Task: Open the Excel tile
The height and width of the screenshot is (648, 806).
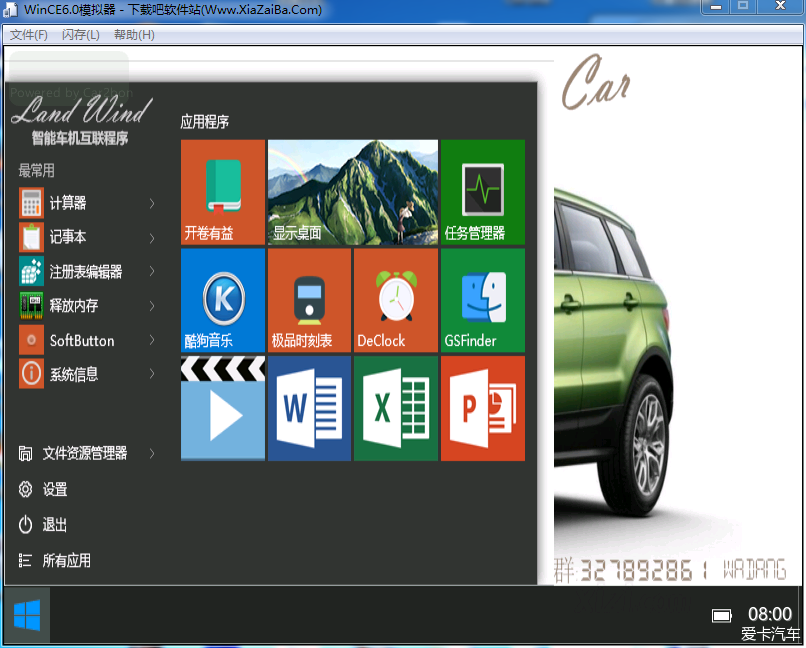Action: pos(396,408)
